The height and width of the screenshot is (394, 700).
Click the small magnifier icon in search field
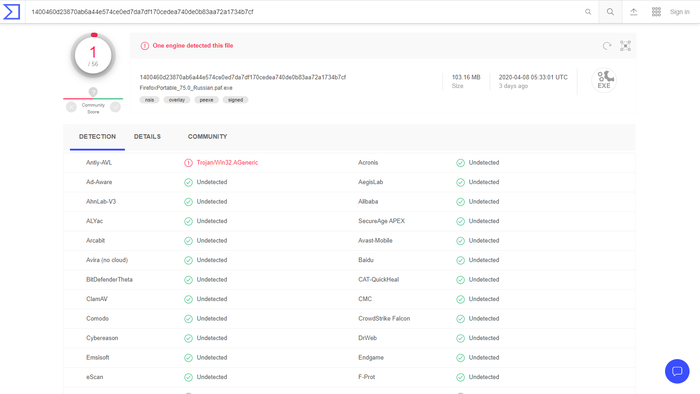[x=588, y=12]
